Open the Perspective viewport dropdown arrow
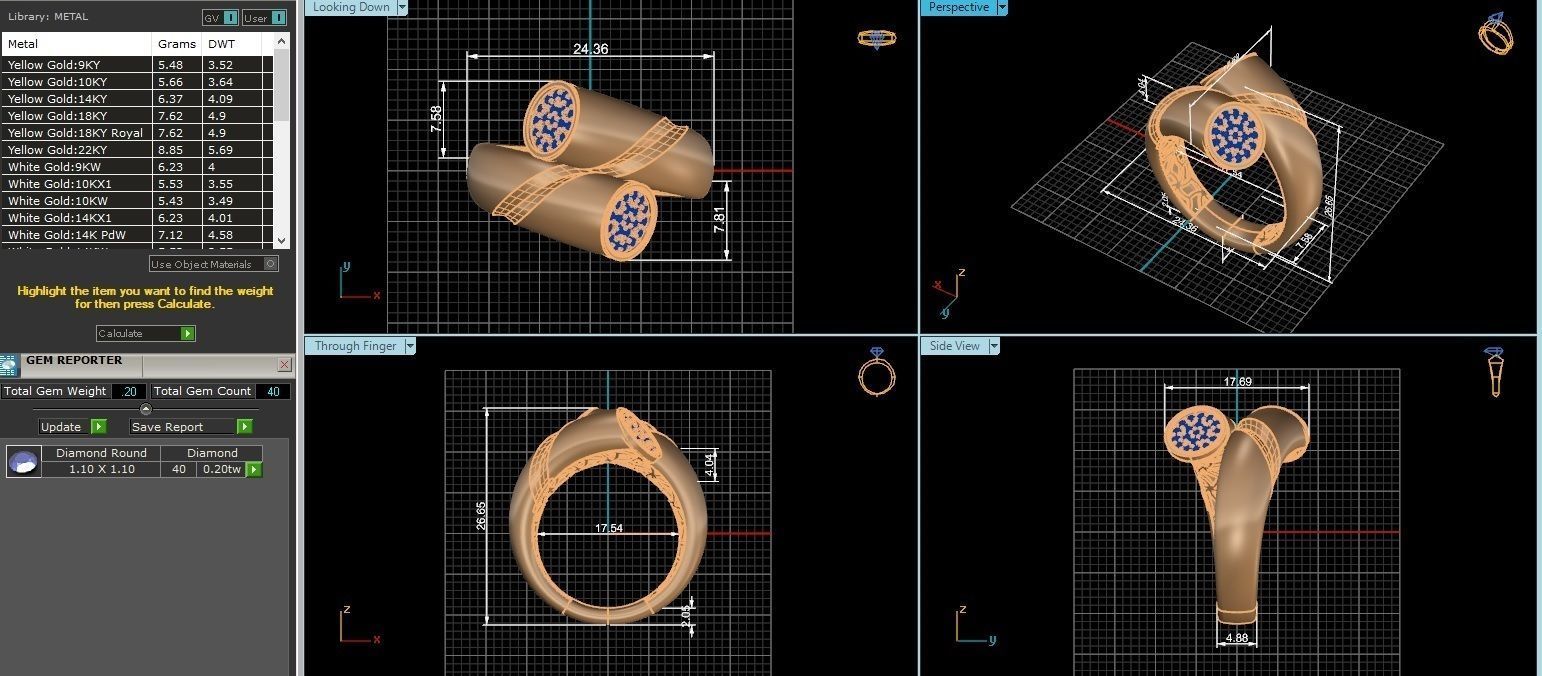Image resolution: width=1542 pixels, height=676 pixels. coord(1002,7)
